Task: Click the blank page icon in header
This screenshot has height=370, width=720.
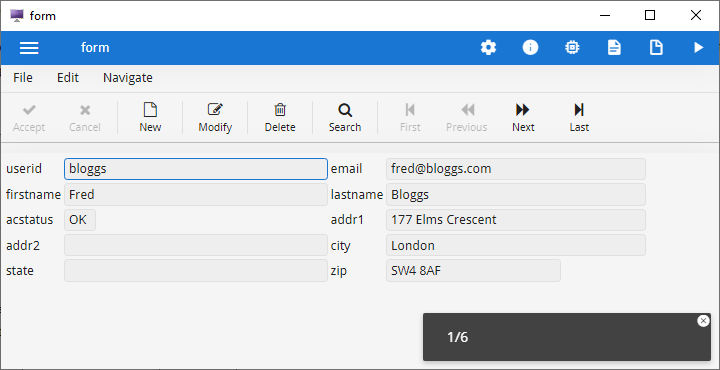Action: click(x=656, y=47)
